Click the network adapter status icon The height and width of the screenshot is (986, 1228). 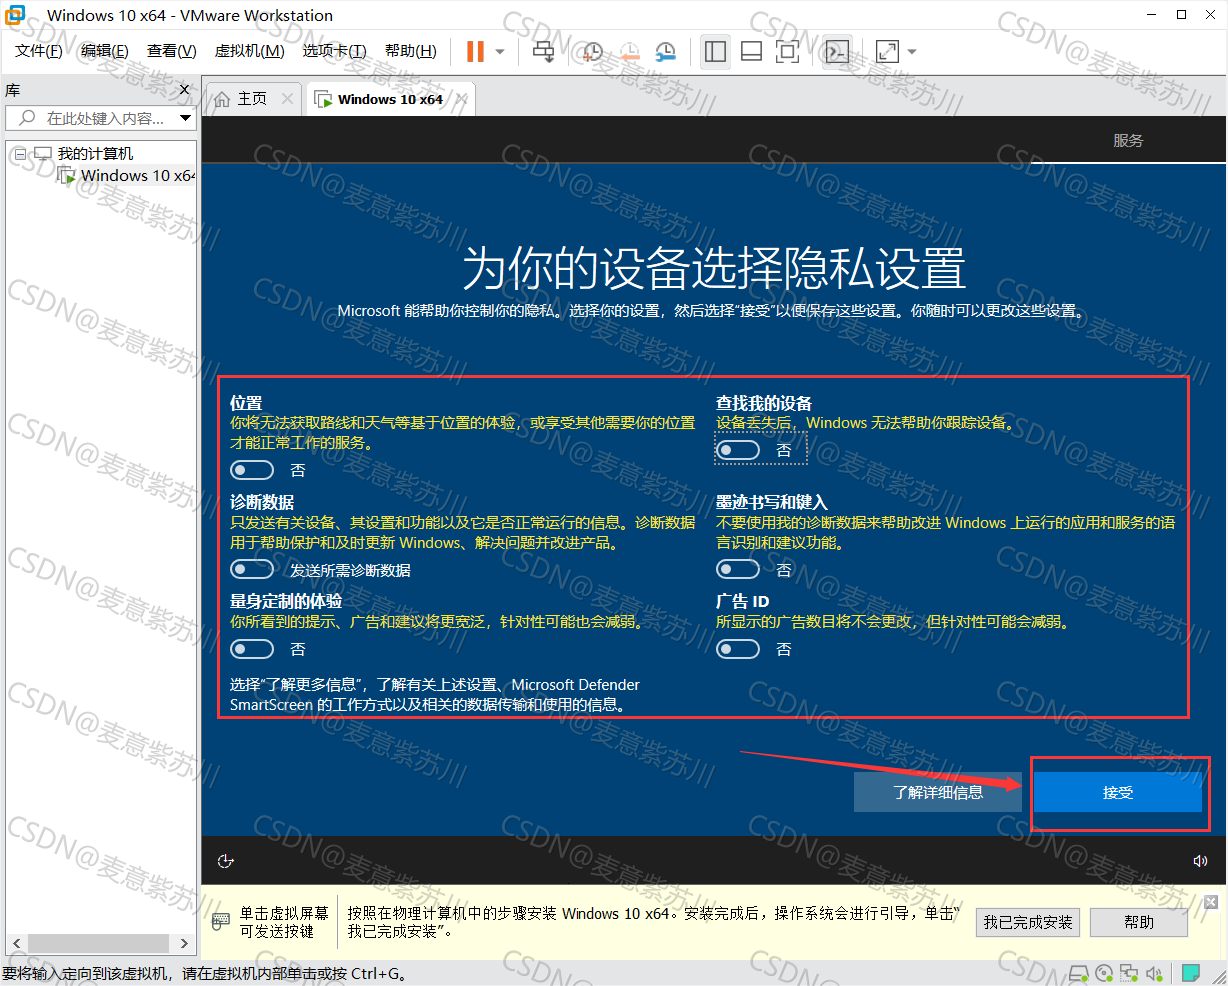(1130, 972)
